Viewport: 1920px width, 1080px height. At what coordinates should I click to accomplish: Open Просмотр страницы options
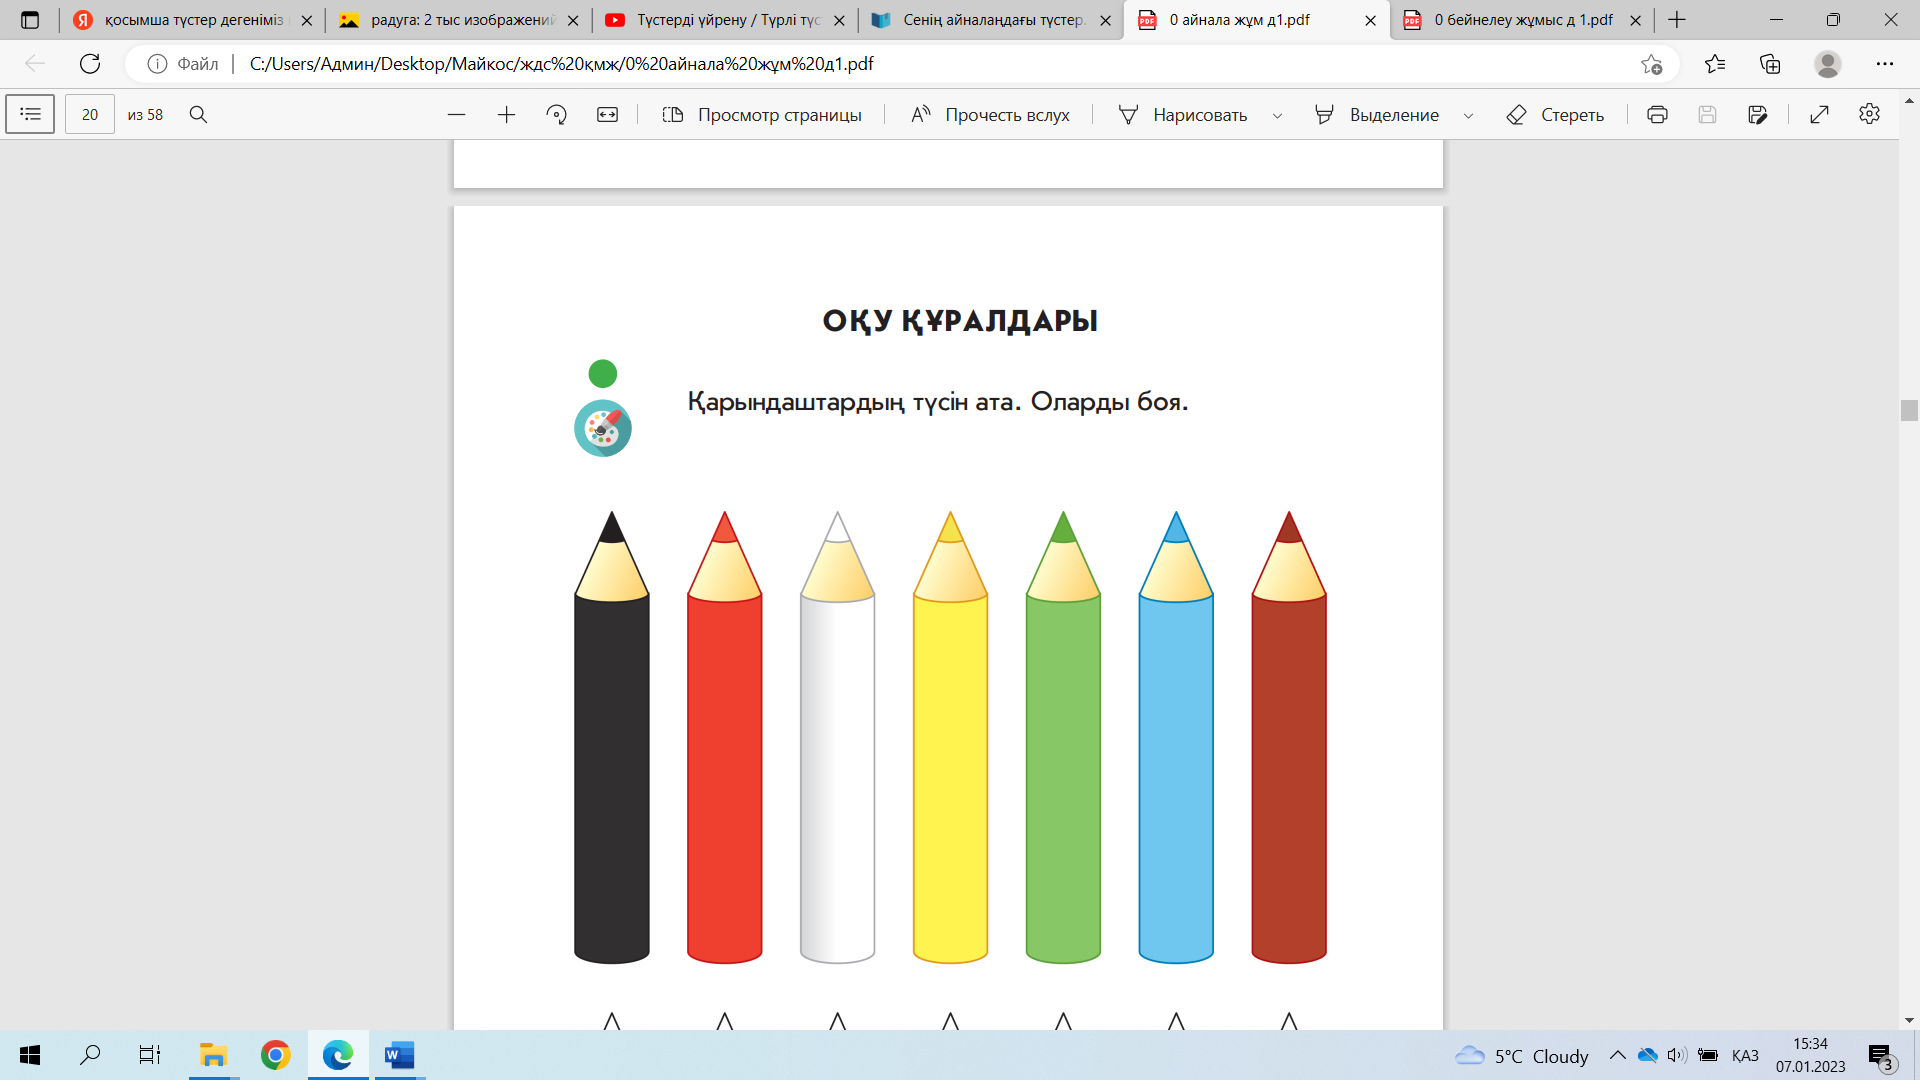pos(762,115)
